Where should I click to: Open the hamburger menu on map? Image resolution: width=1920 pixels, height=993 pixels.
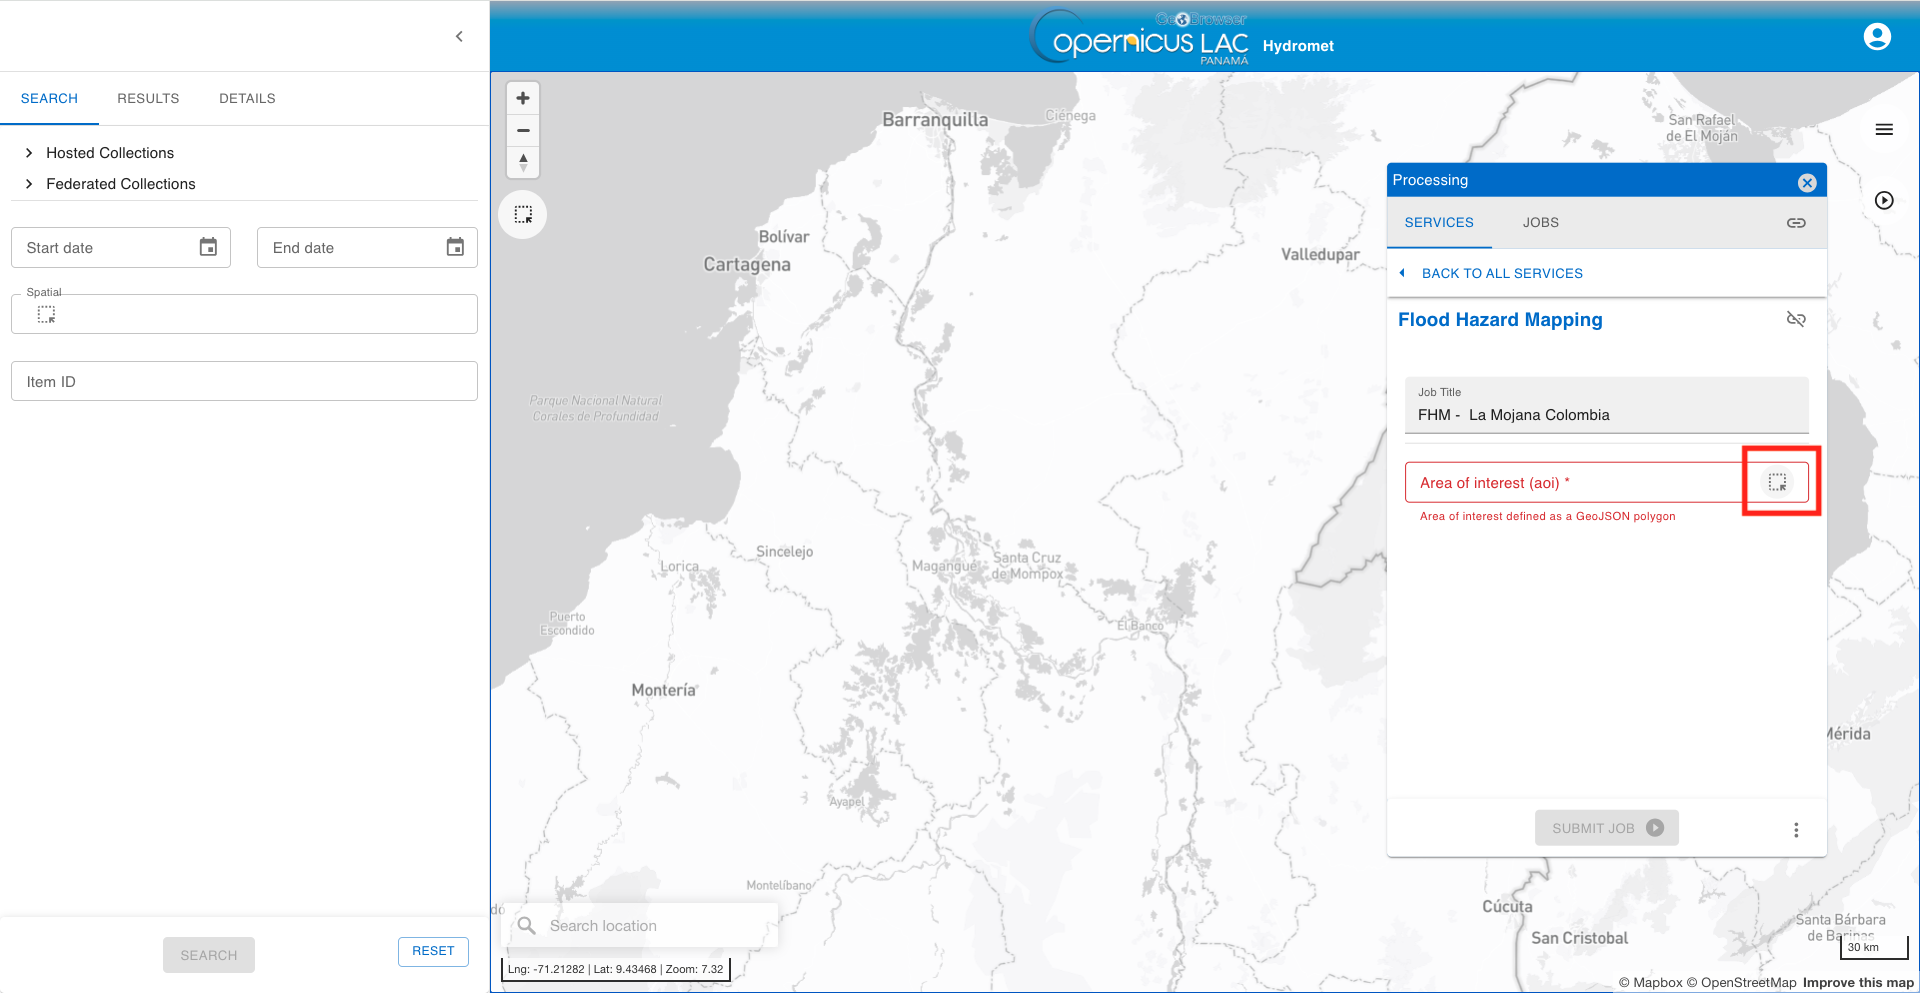point(1884,129)
